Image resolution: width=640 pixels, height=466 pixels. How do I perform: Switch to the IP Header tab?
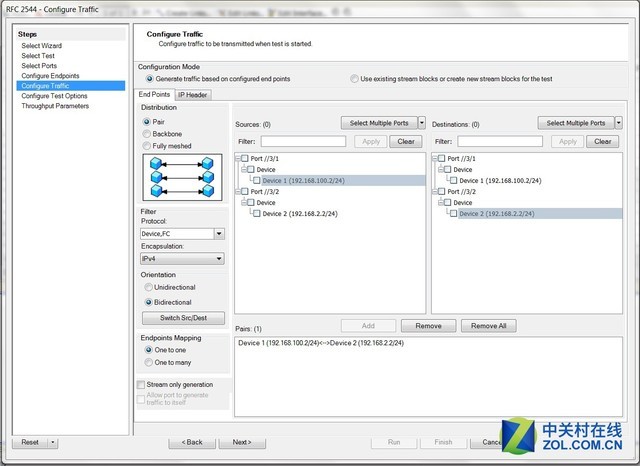(193, 95)
